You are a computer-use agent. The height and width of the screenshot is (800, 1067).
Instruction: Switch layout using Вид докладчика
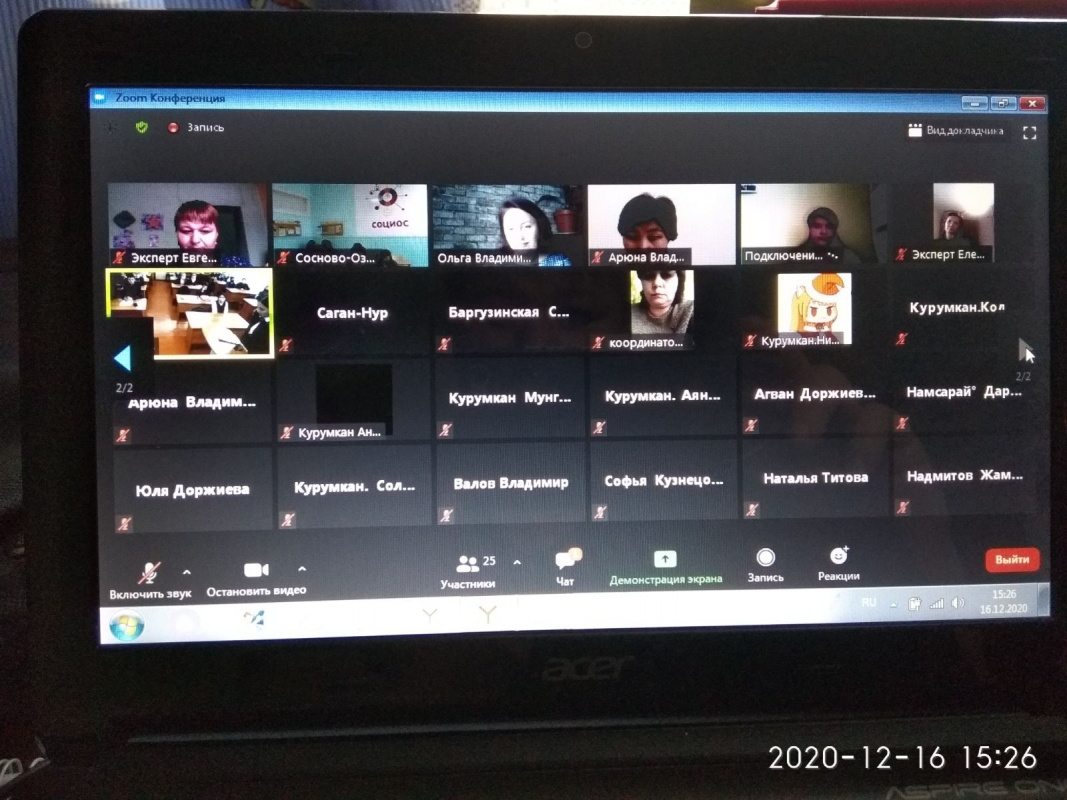[x=956, y=131]
